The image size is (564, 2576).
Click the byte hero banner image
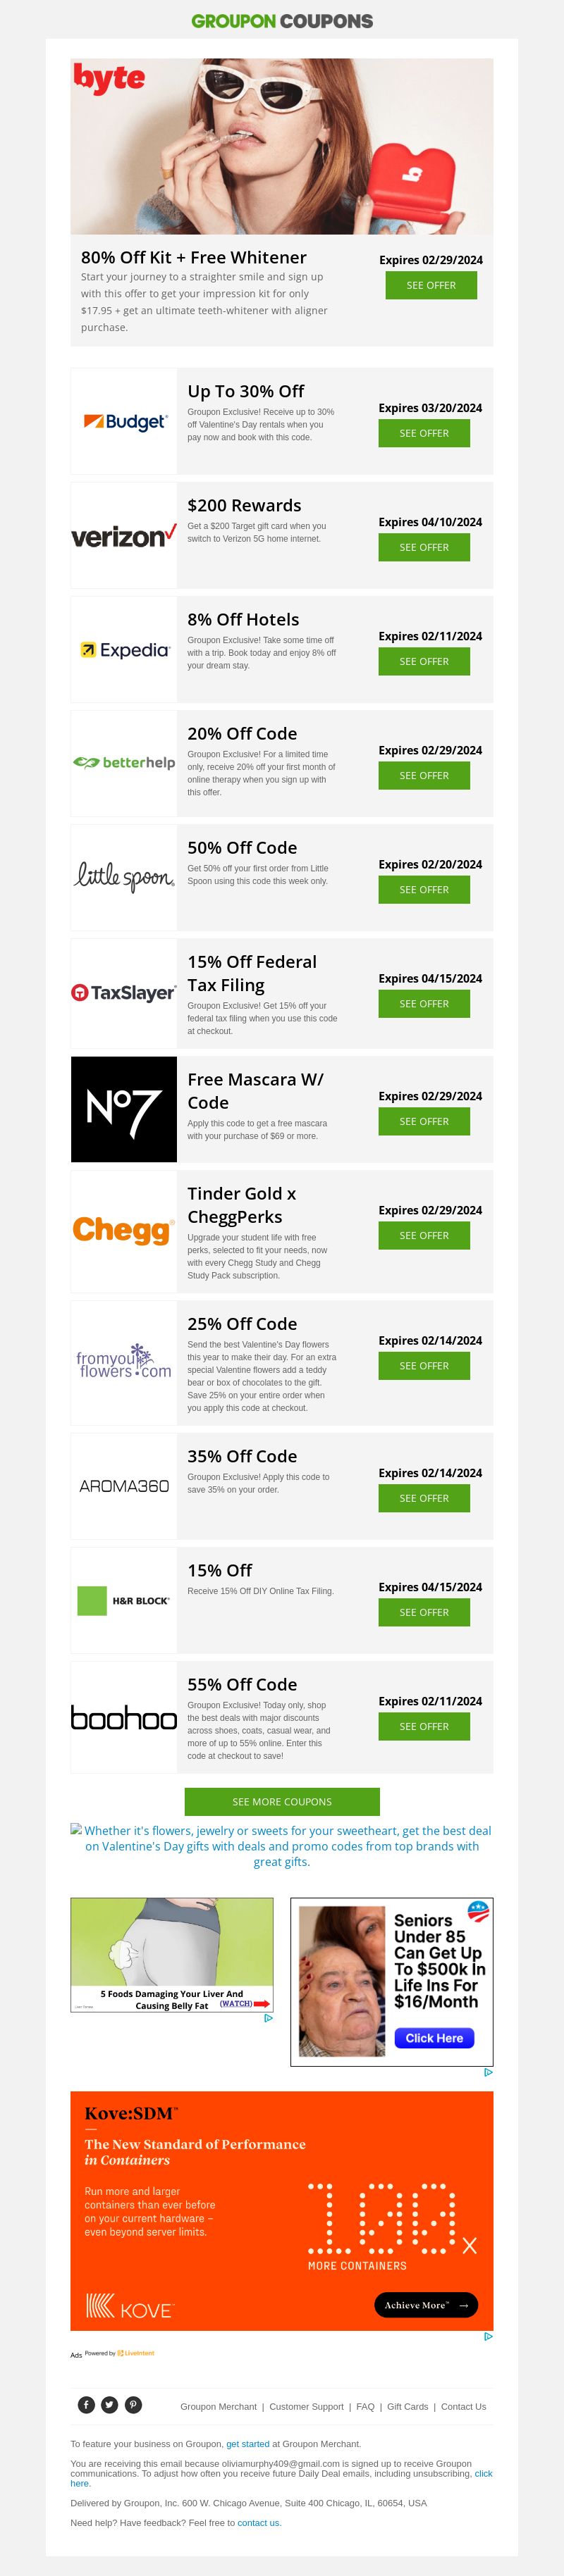[x=282, y=146]
